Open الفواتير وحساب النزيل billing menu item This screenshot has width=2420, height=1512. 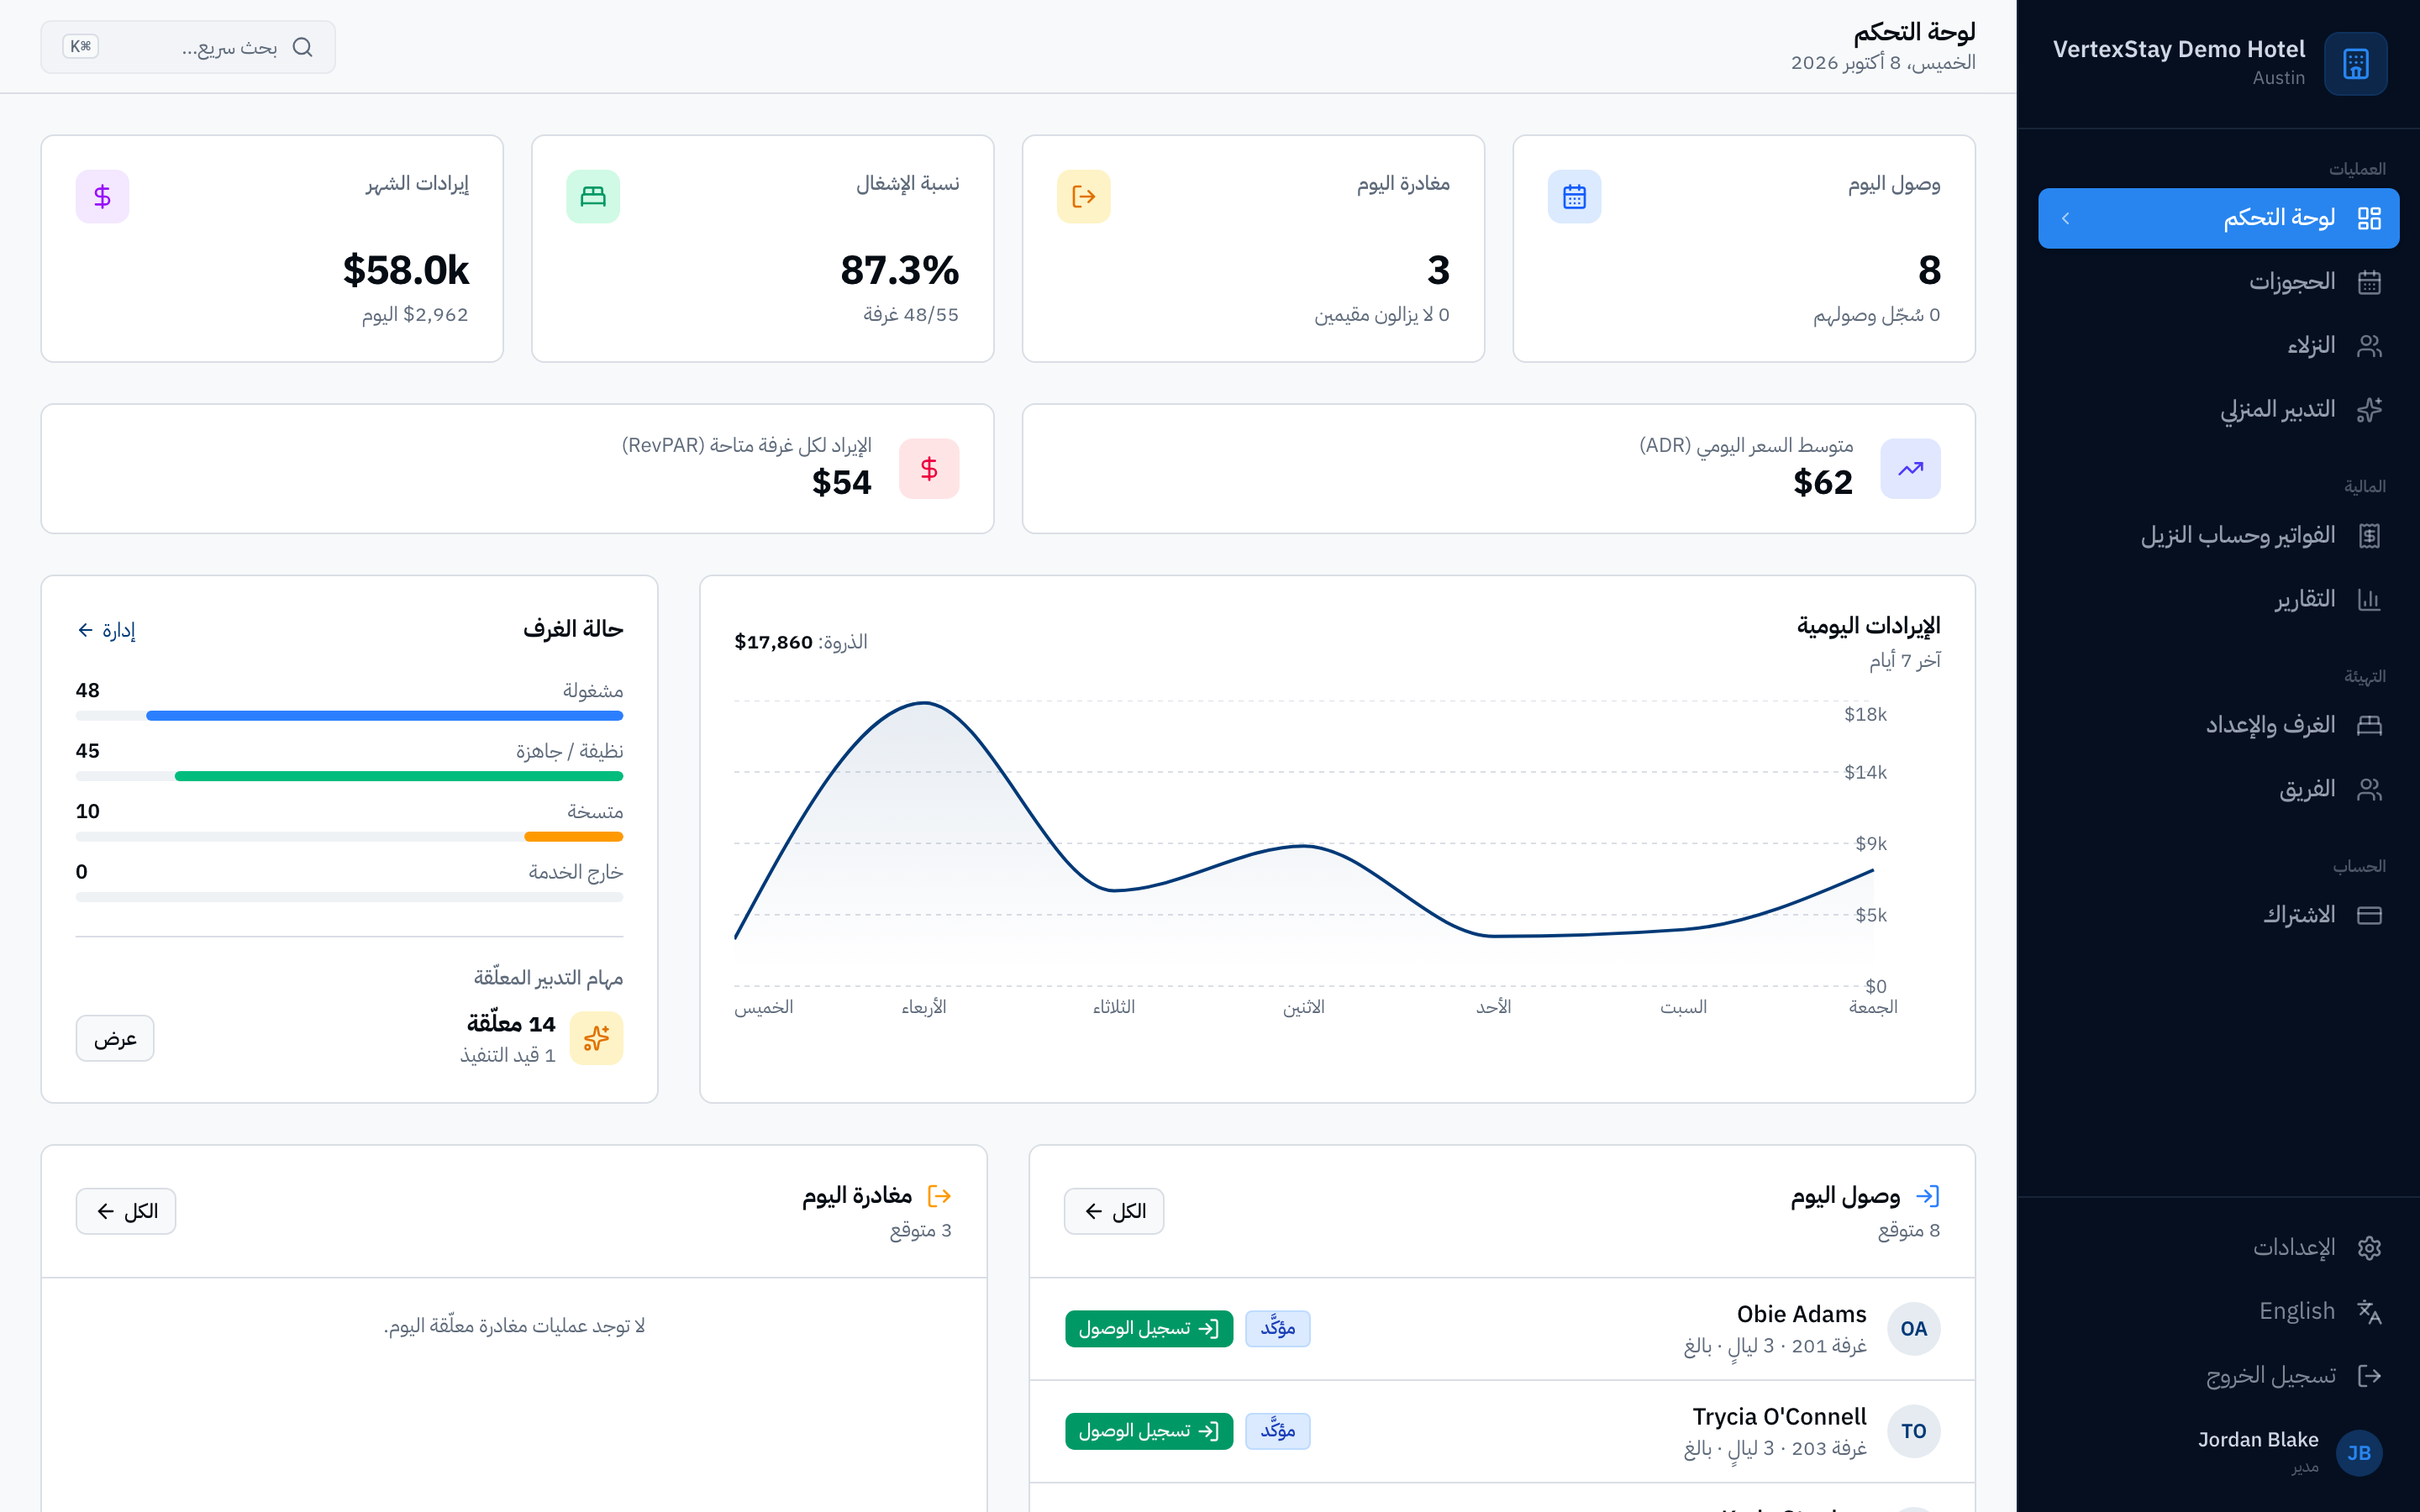2218,536
